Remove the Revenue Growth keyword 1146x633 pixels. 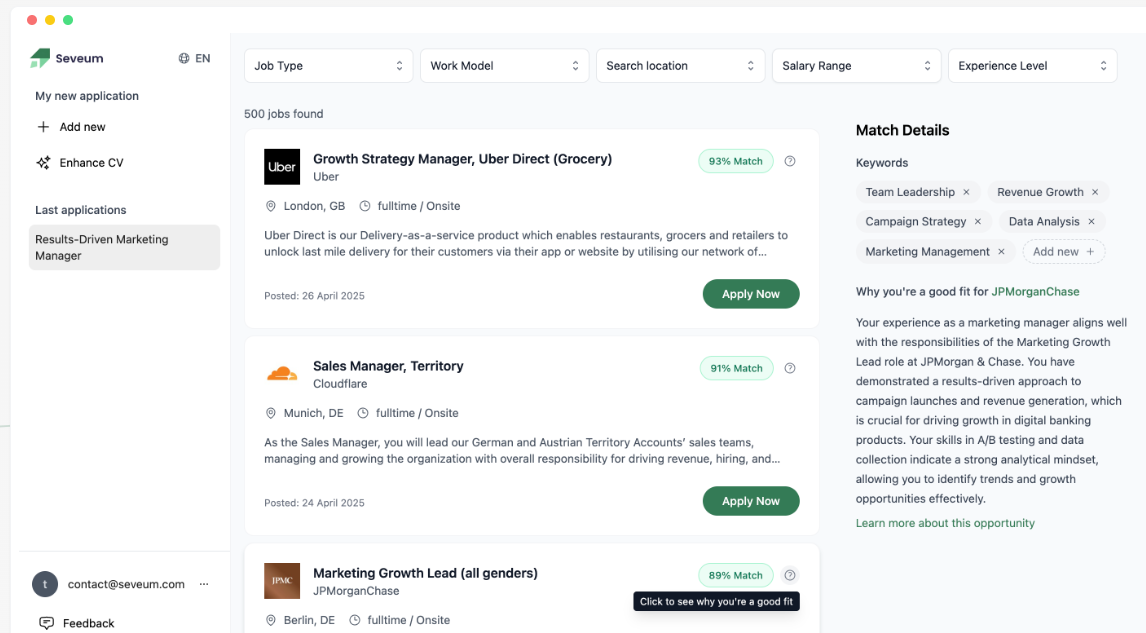(1095, 192)
